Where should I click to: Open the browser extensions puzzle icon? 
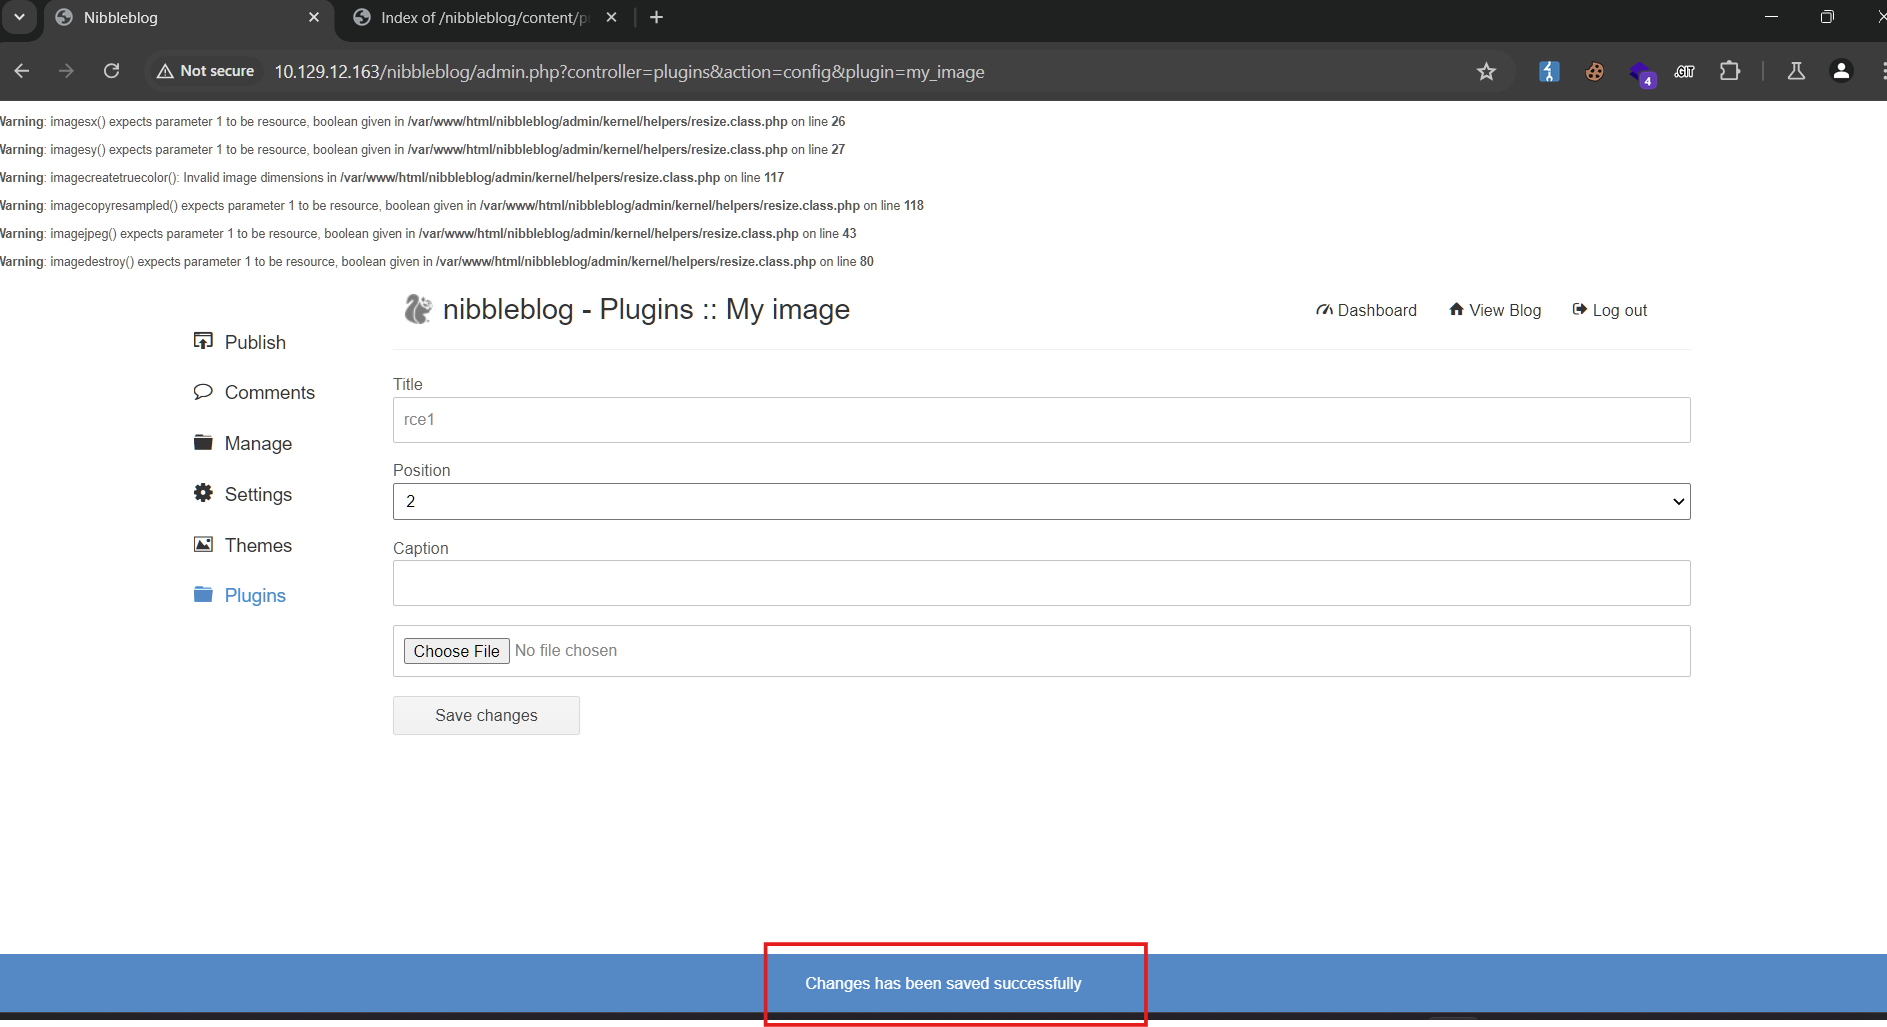click(x=1729, y=71)
